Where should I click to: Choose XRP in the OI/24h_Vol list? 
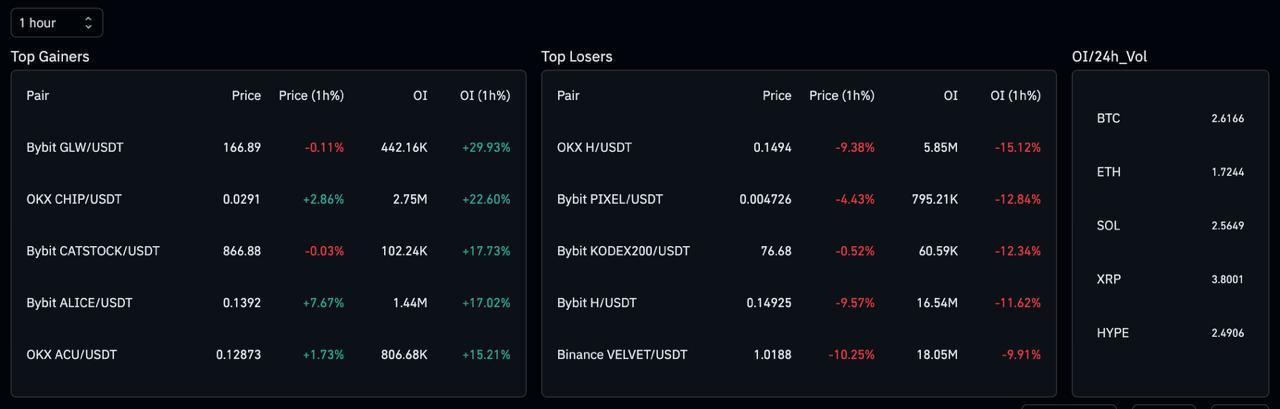[x=1170, y=279]
